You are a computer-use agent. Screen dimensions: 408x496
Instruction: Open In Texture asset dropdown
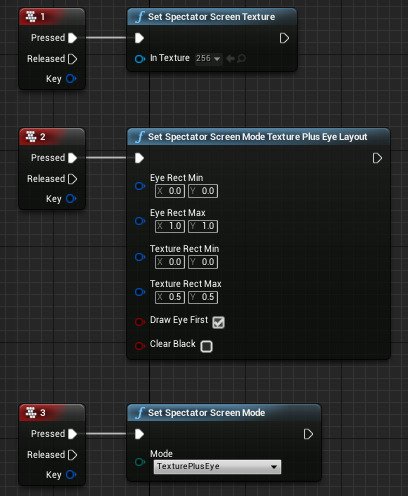[x=208, y=59]
